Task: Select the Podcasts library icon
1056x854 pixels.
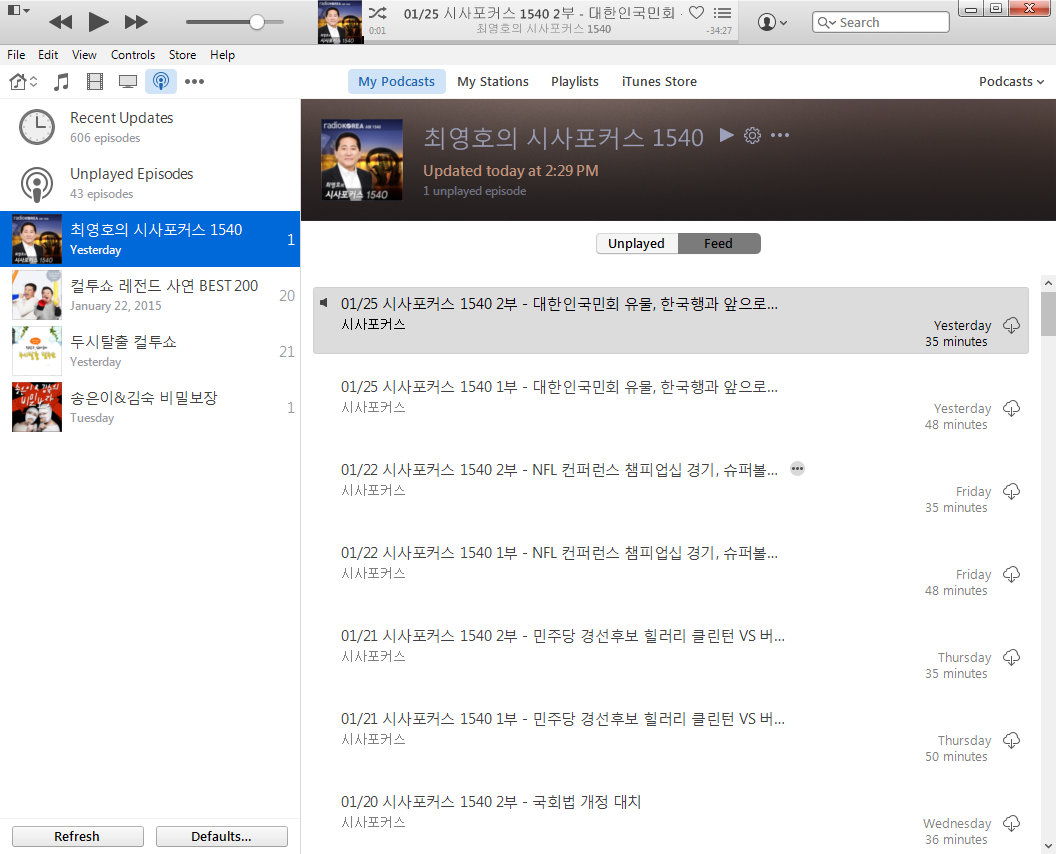Action: coord(160,81)
